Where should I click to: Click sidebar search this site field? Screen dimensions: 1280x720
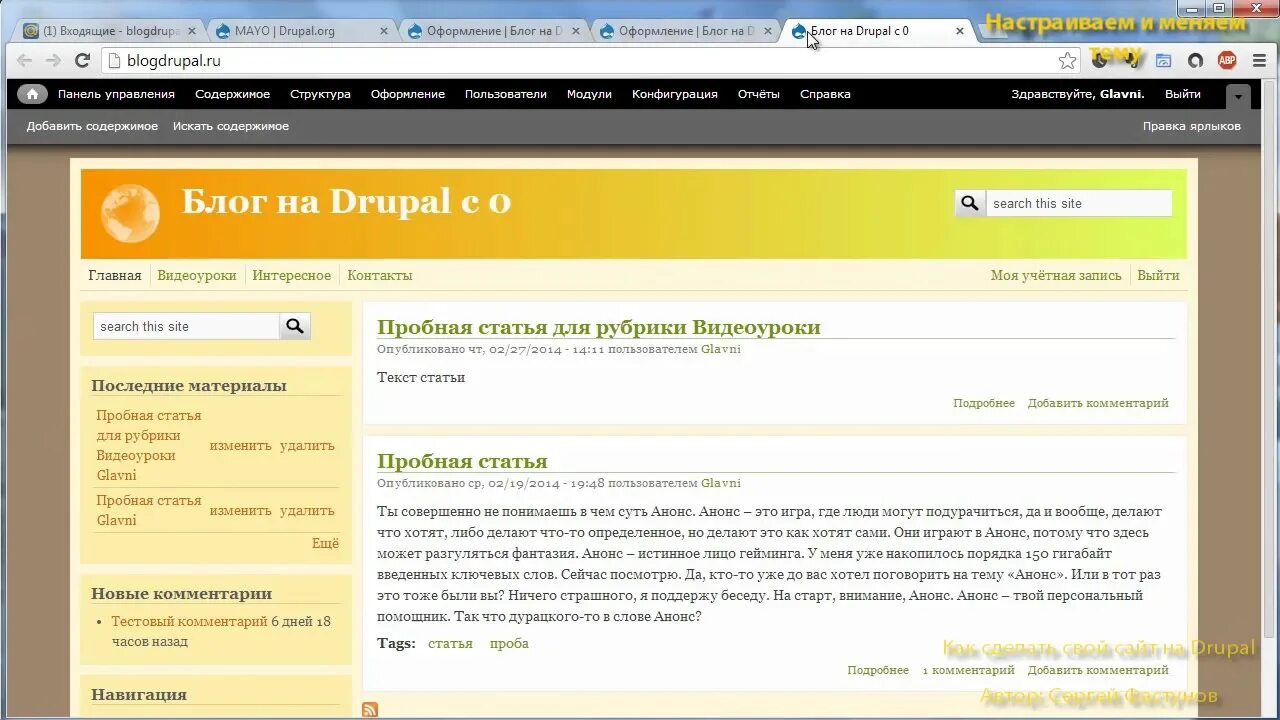pos(186,326)
